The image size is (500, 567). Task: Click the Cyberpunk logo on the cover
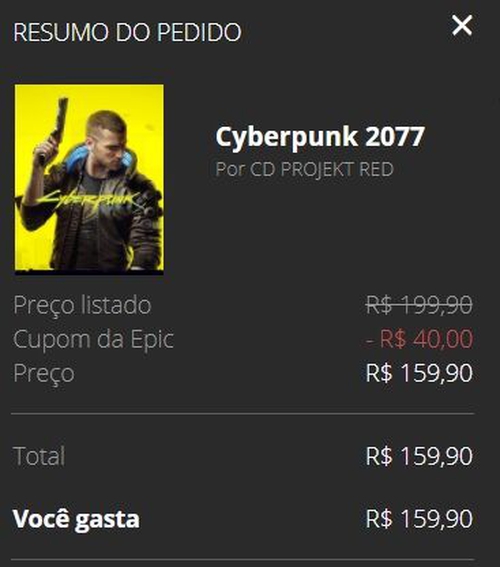(90, 201)
